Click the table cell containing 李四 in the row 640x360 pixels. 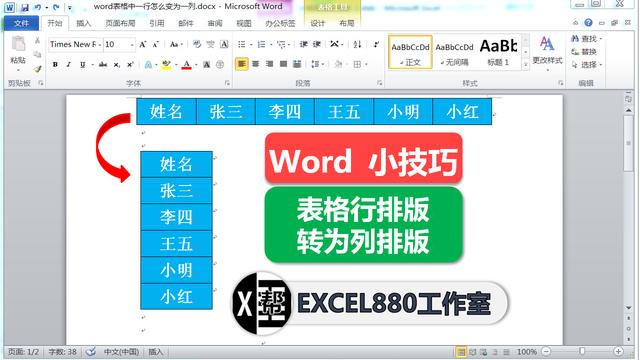pos(284,111)
